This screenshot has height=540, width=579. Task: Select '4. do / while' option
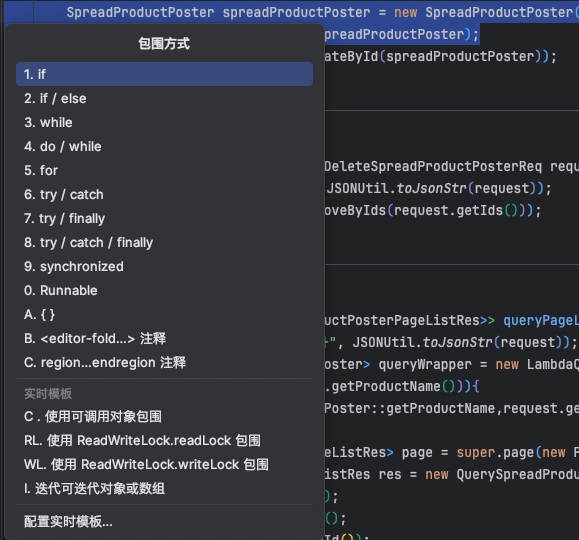click(164, 147)
